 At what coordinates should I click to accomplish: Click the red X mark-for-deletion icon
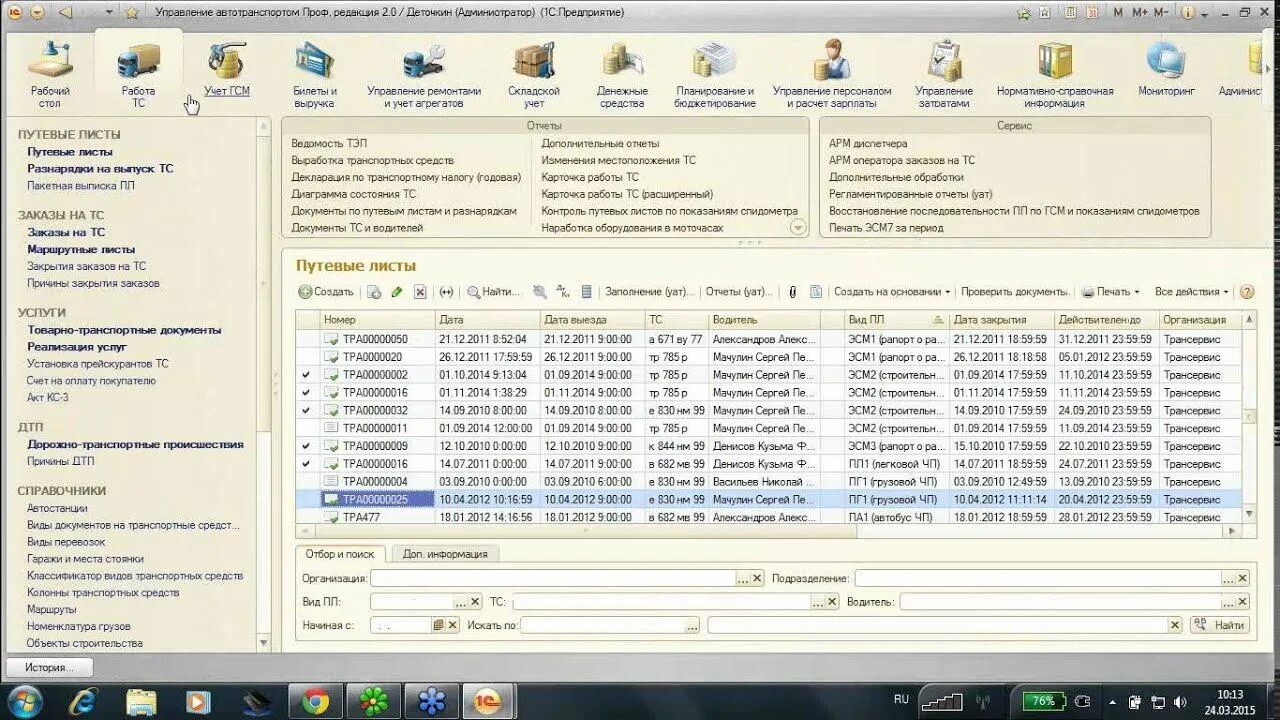tap(420, 292)
